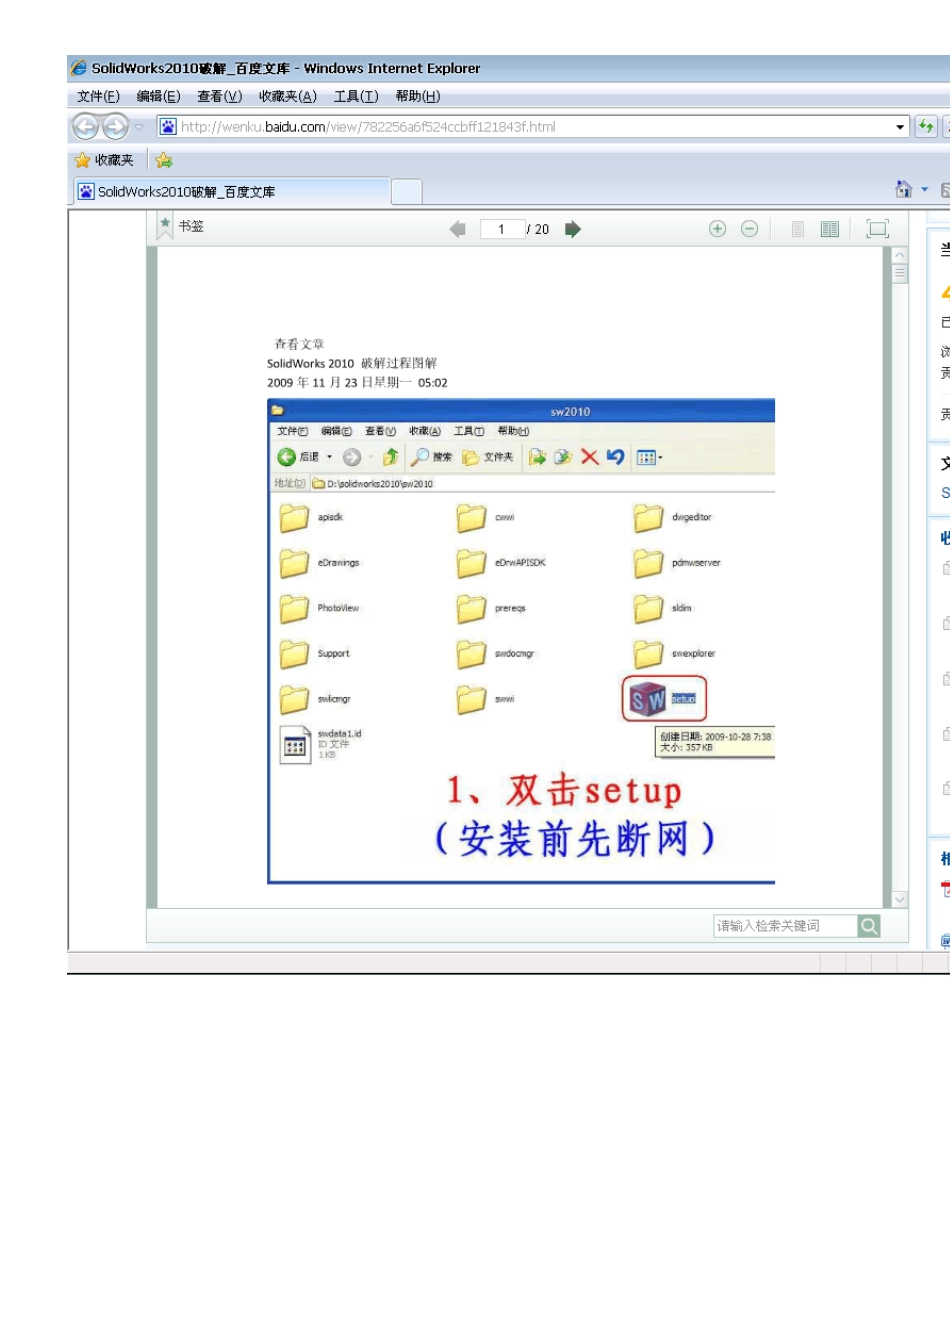Switch to two-page view mode
The width and height of the screenshot is (950, 1344).
tap(829, 229)
